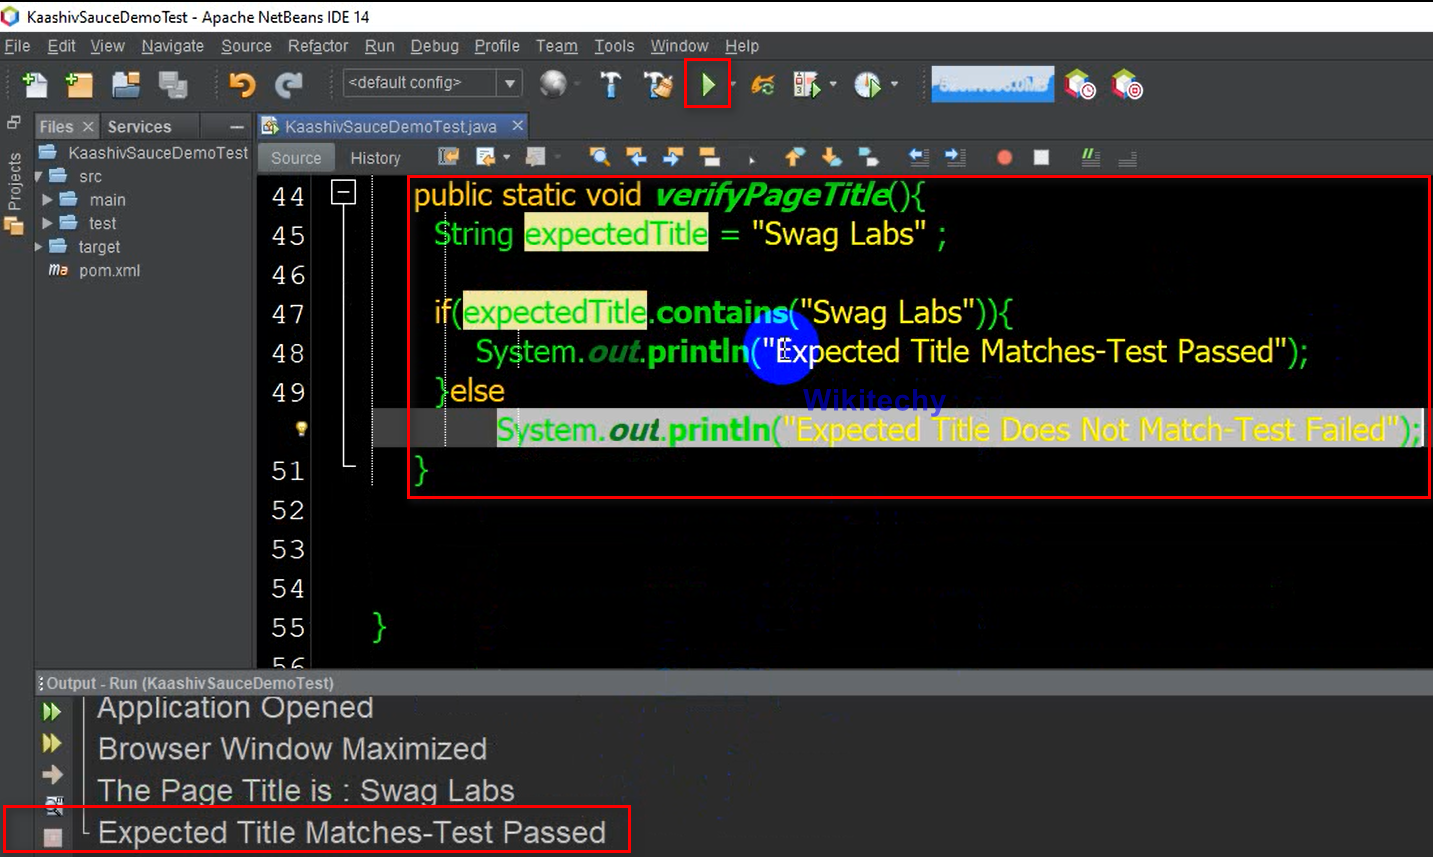
Task: Click the Open Project folder icon
Action: click(x=126, y=85)
